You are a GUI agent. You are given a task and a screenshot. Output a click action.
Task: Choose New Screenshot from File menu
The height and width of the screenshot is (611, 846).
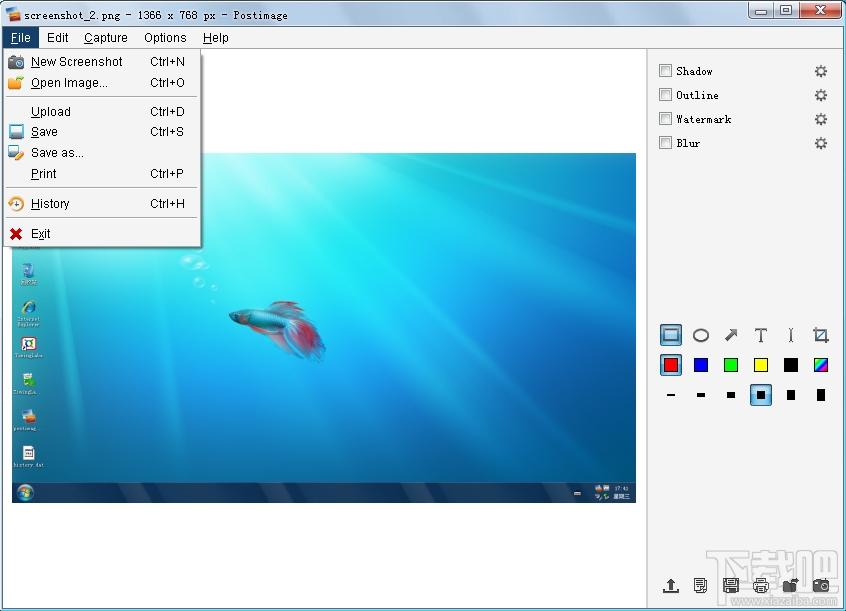102,62
